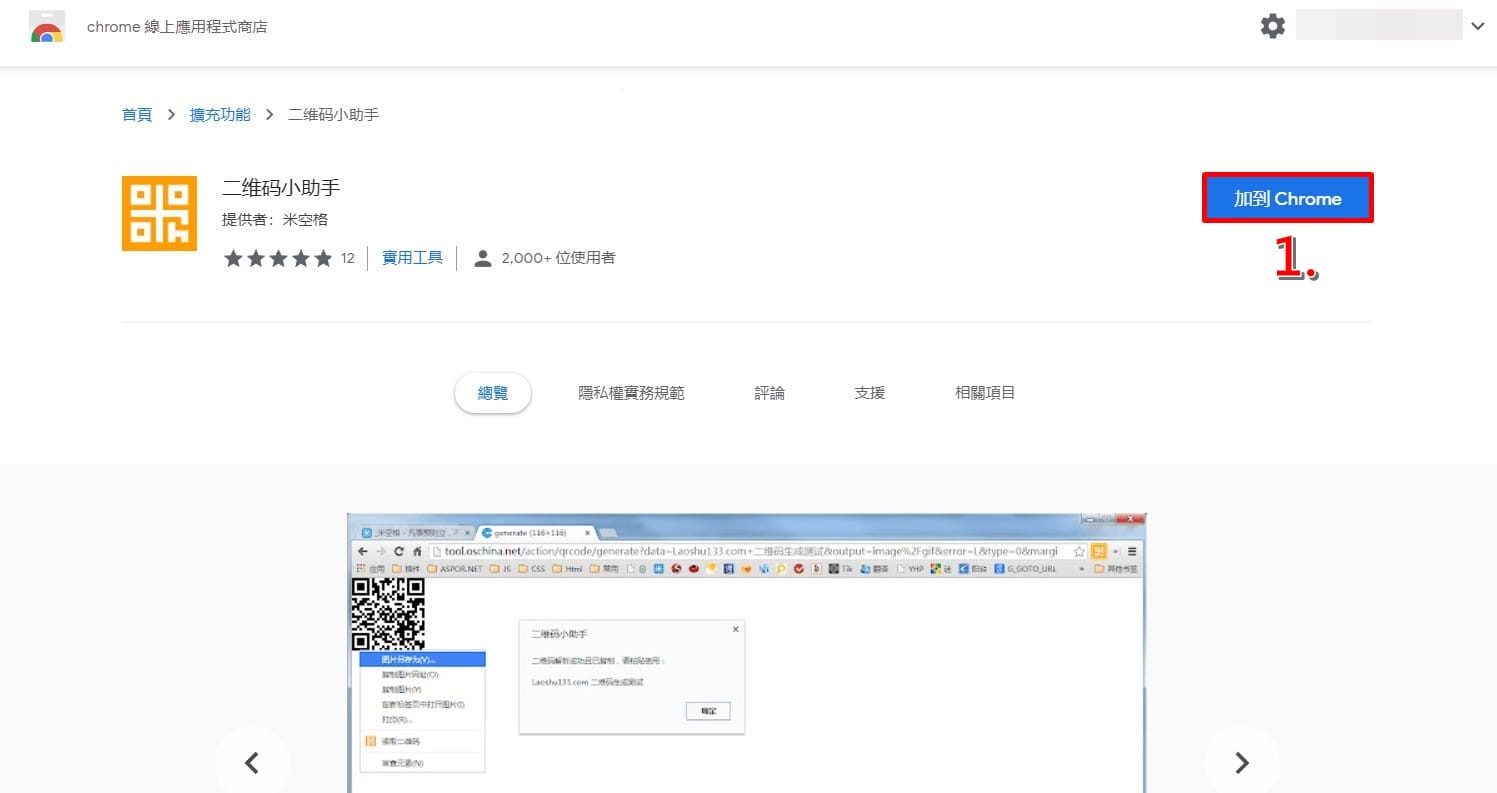Open the settings gear icon

[x=1272, y=26]
